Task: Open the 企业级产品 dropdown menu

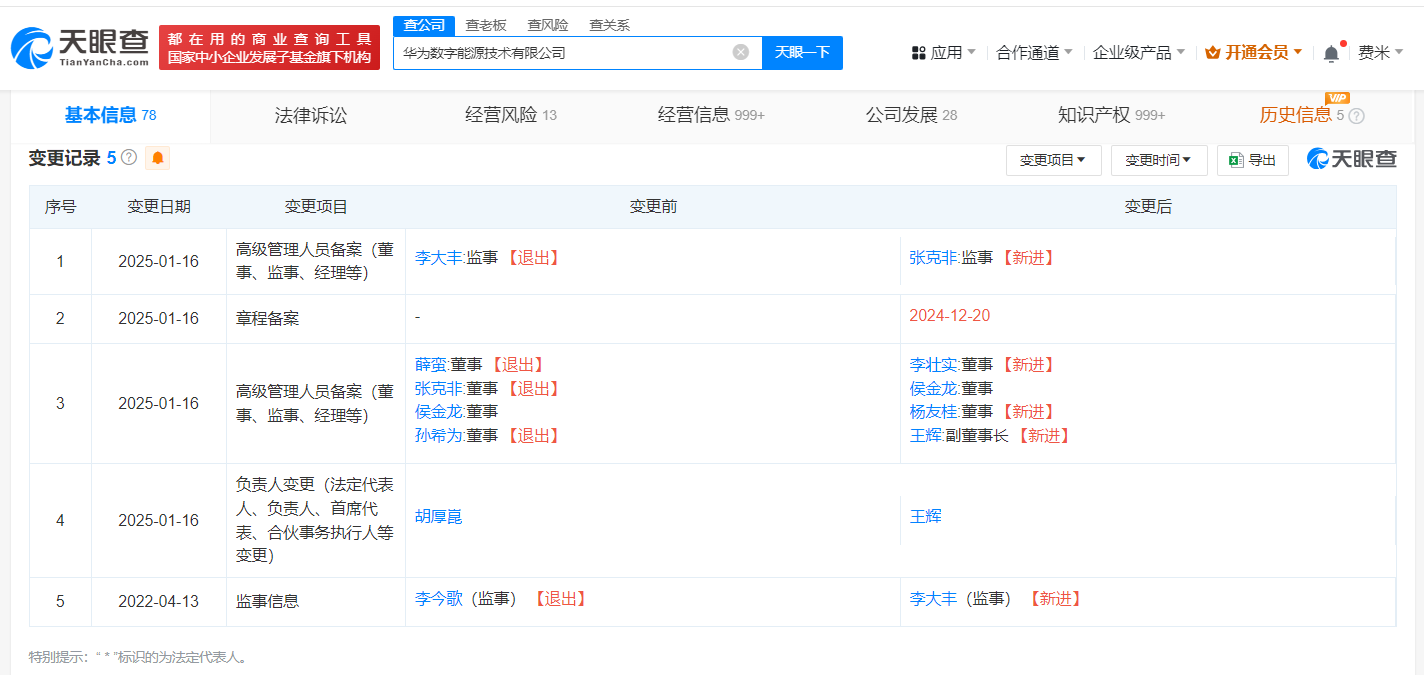Action: pyautogui.click(x=1138, y=52)
